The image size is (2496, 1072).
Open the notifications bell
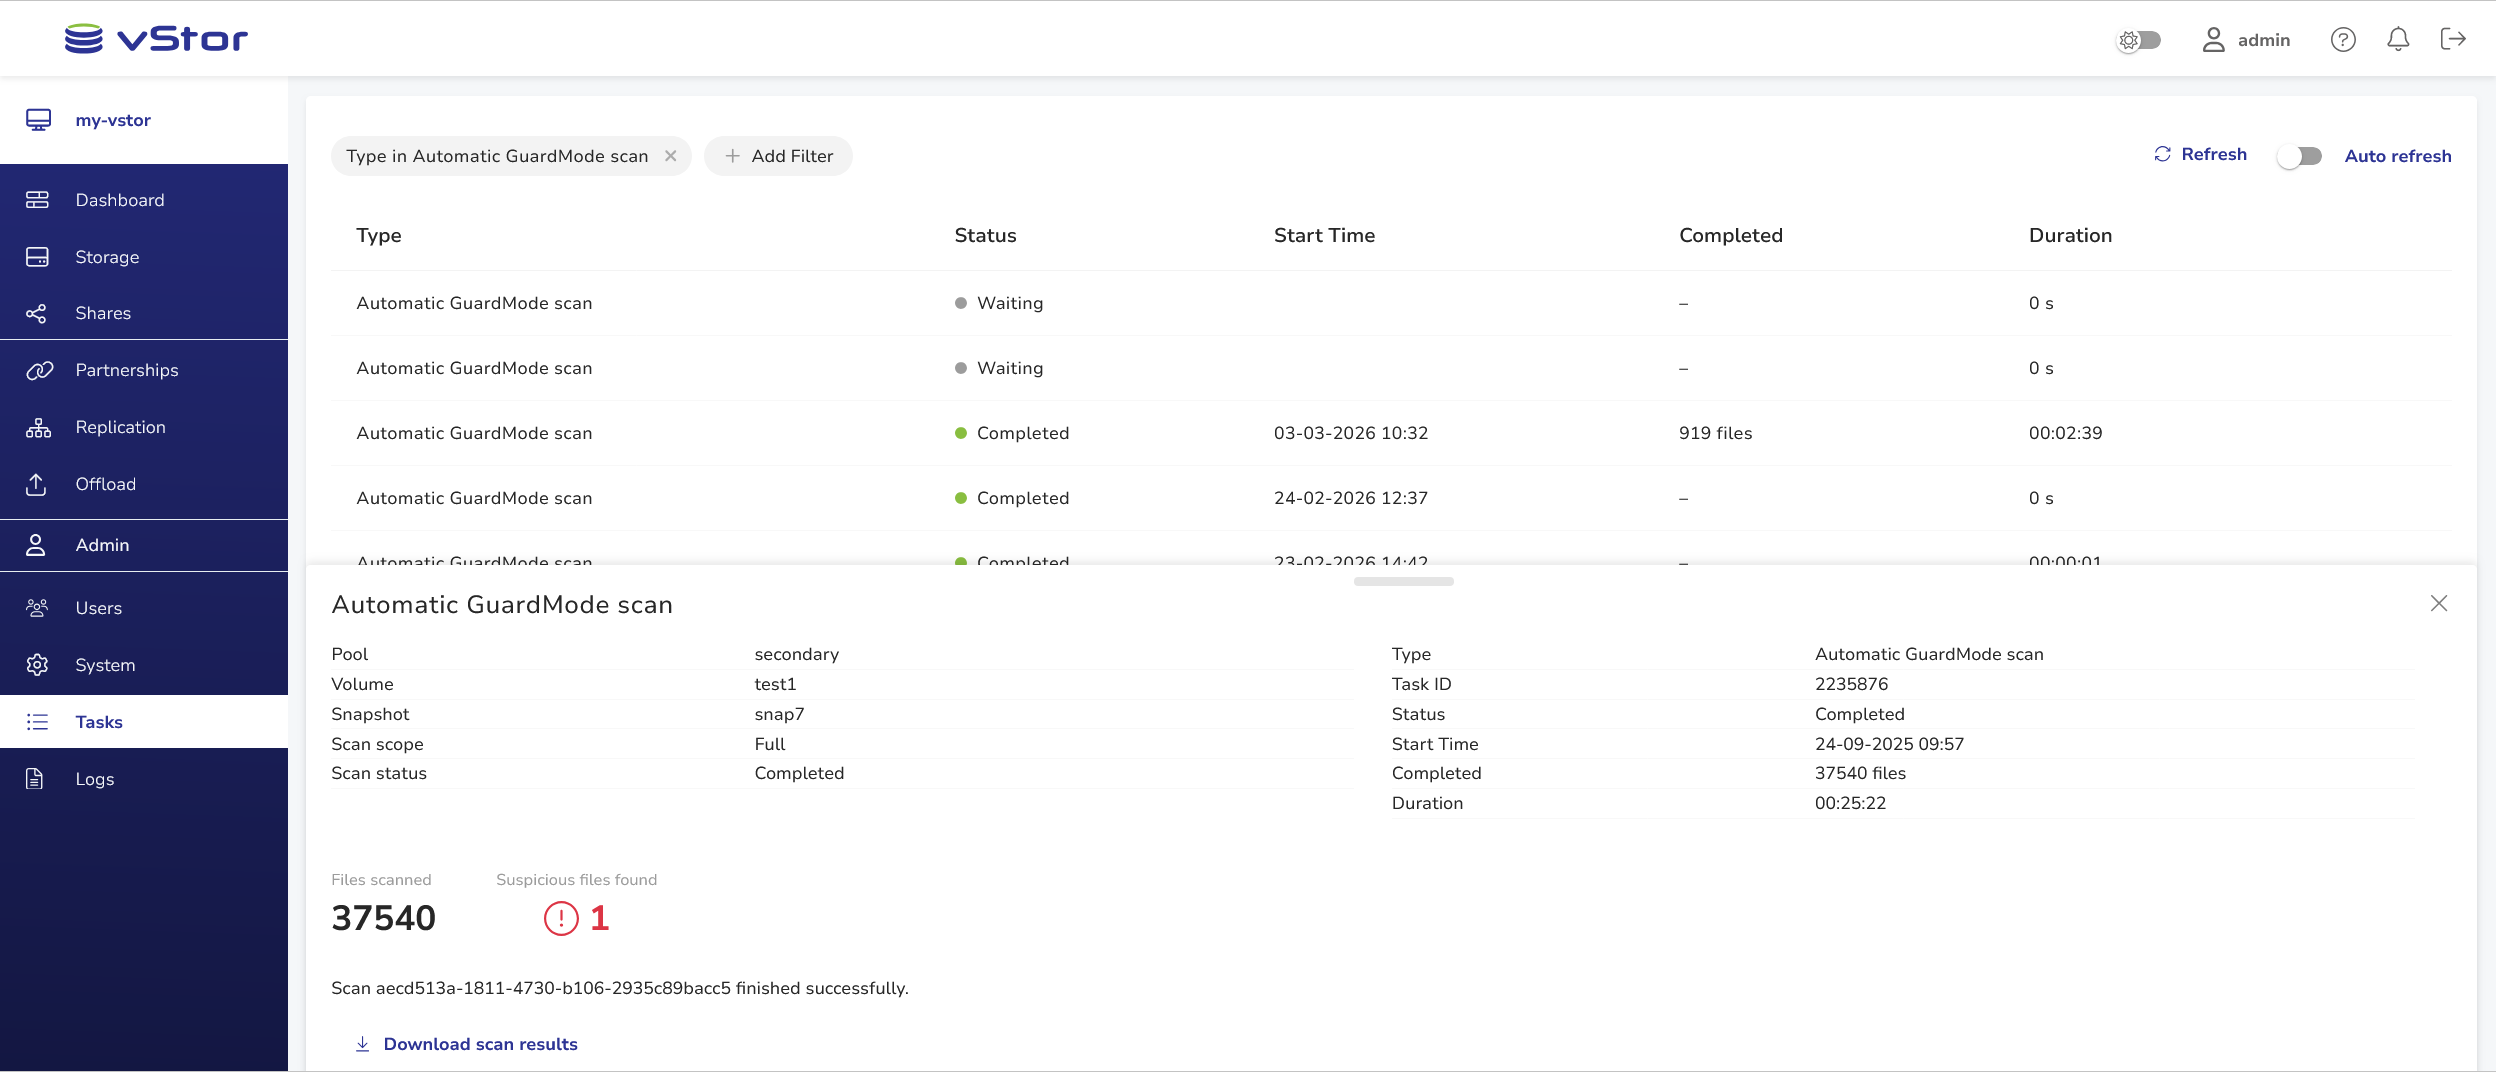2398,40
